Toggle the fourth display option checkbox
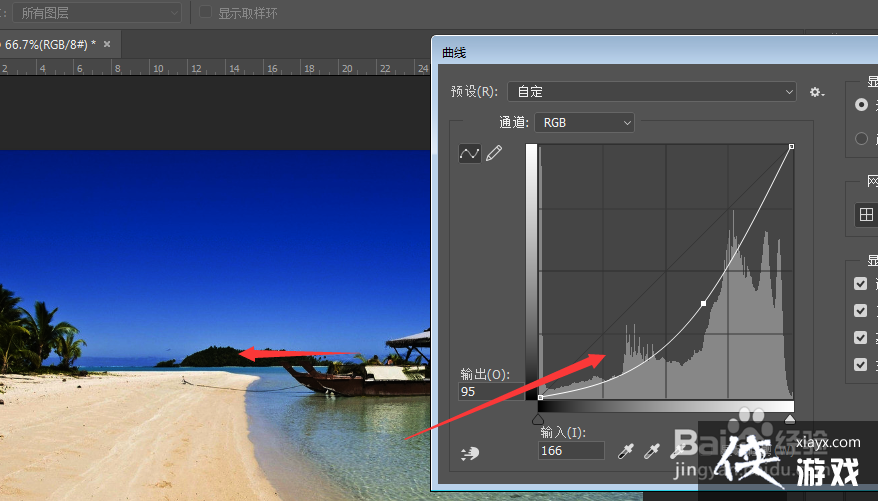This screenshot has height=501, width=878. coord(860,365)
